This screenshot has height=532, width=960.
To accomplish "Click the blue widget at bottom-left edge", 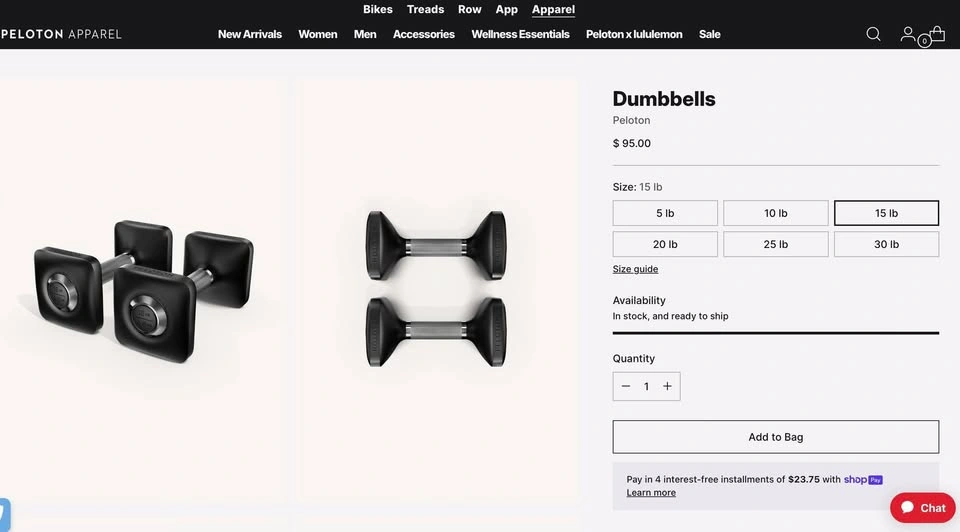I will click(x=4, y=514).
